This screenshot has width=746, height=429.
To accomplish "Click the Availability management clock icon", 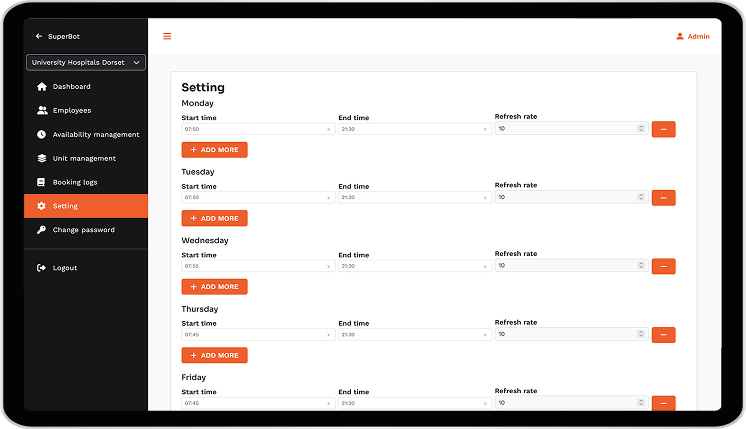I will click(x=41, y=135).
